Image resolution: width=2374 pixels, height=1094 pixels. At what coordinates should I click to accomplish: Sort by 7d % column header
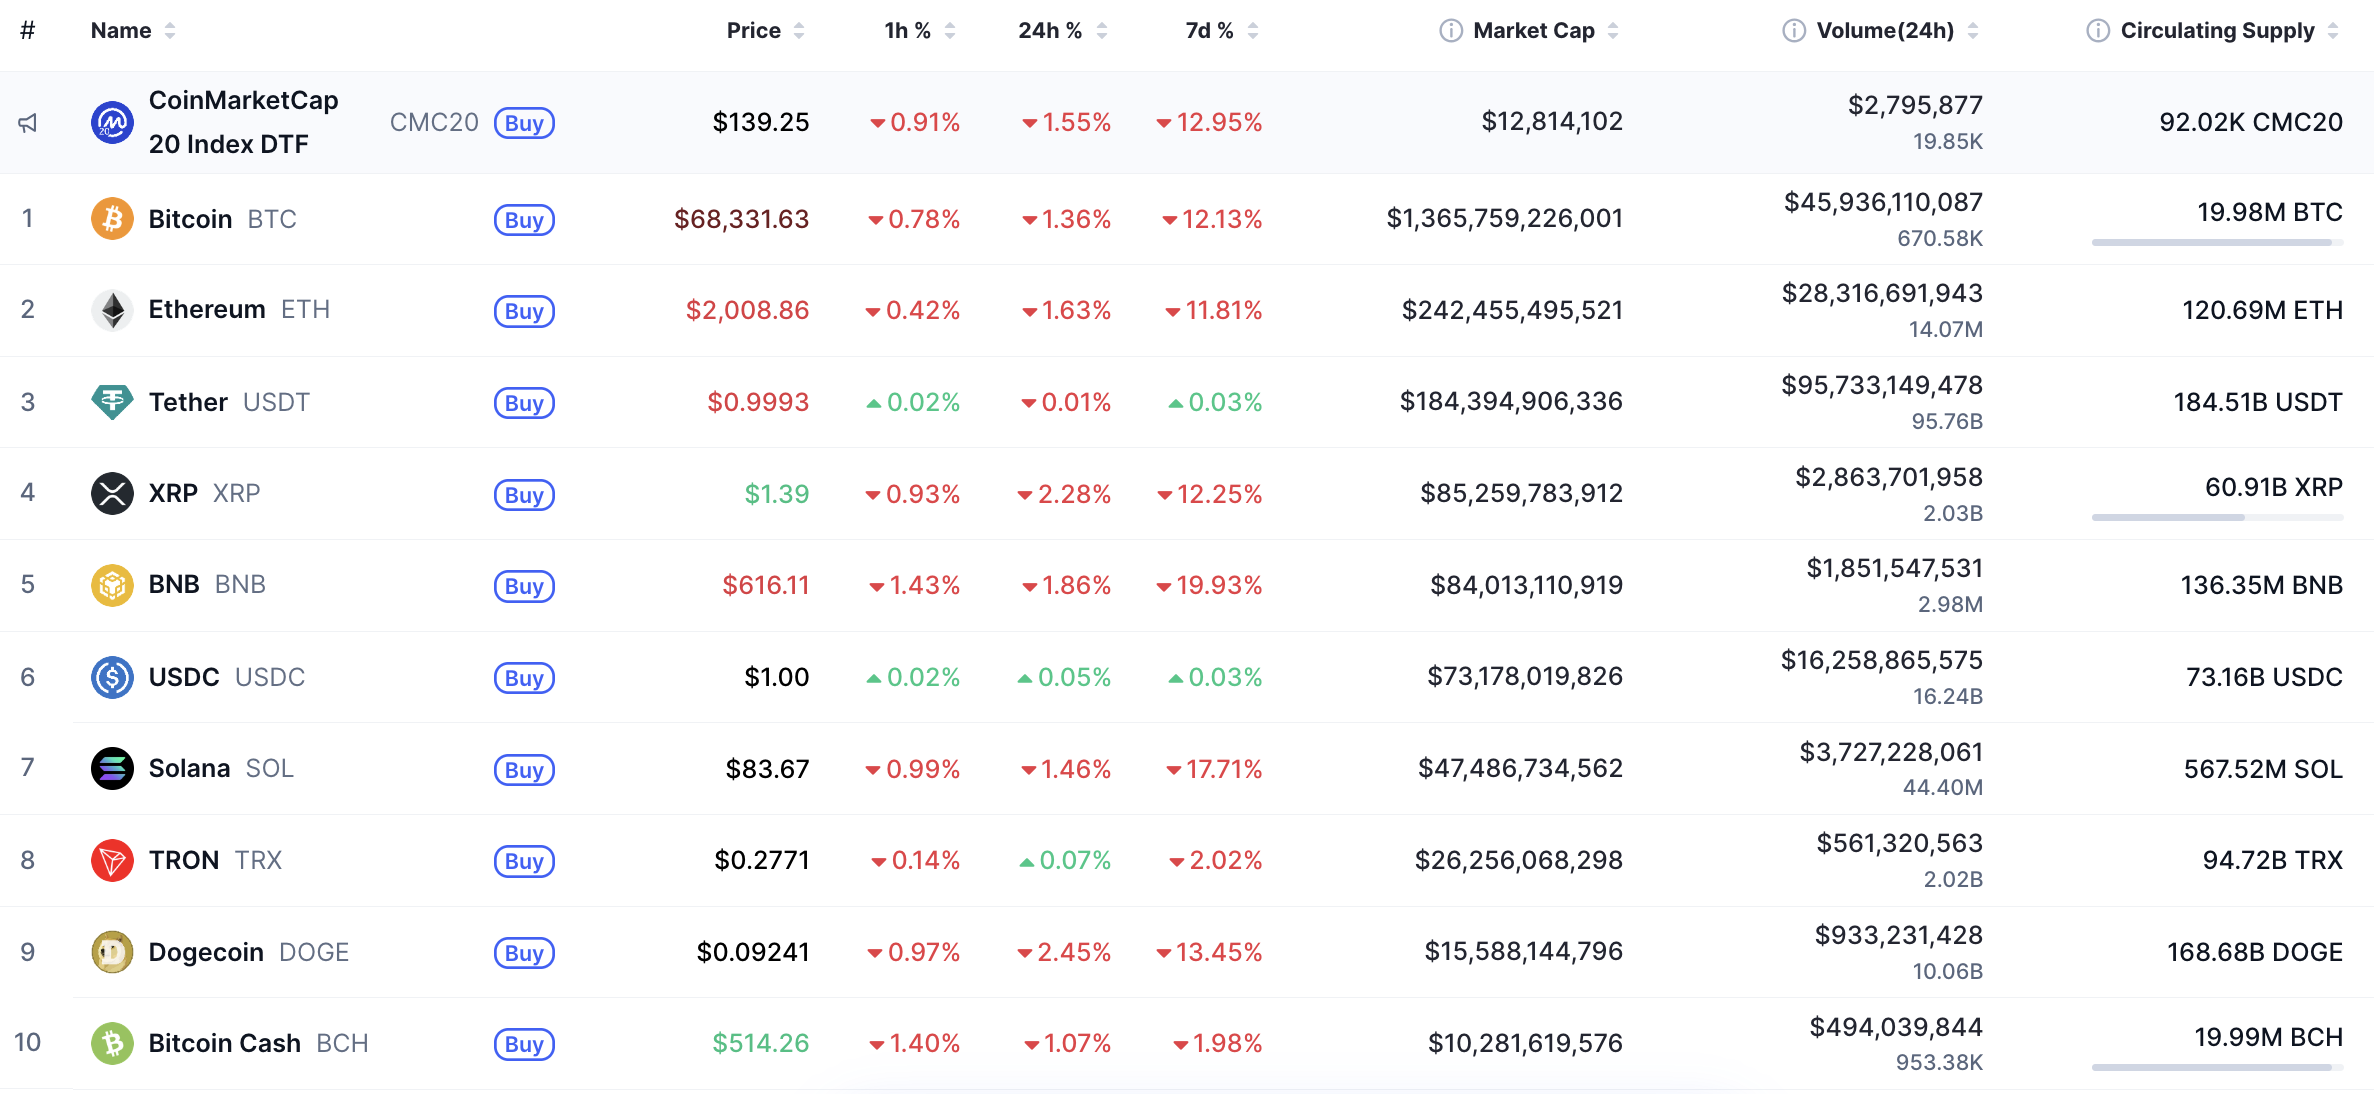pyautogui.click(x=1209, y=31)
